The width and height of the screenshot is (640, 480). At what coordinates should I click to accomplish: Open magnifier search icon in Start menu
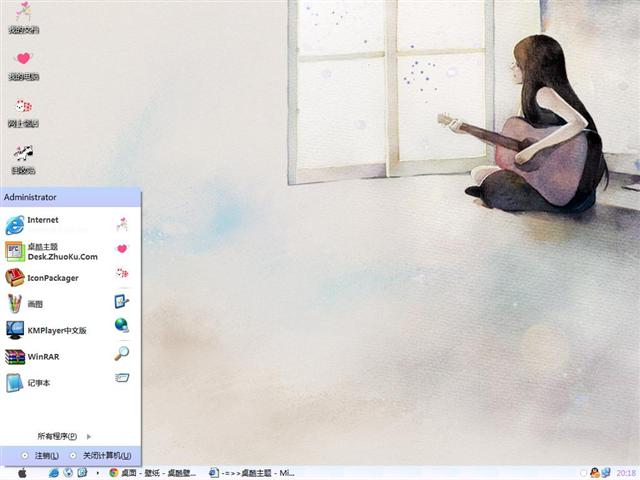[122, 353]
